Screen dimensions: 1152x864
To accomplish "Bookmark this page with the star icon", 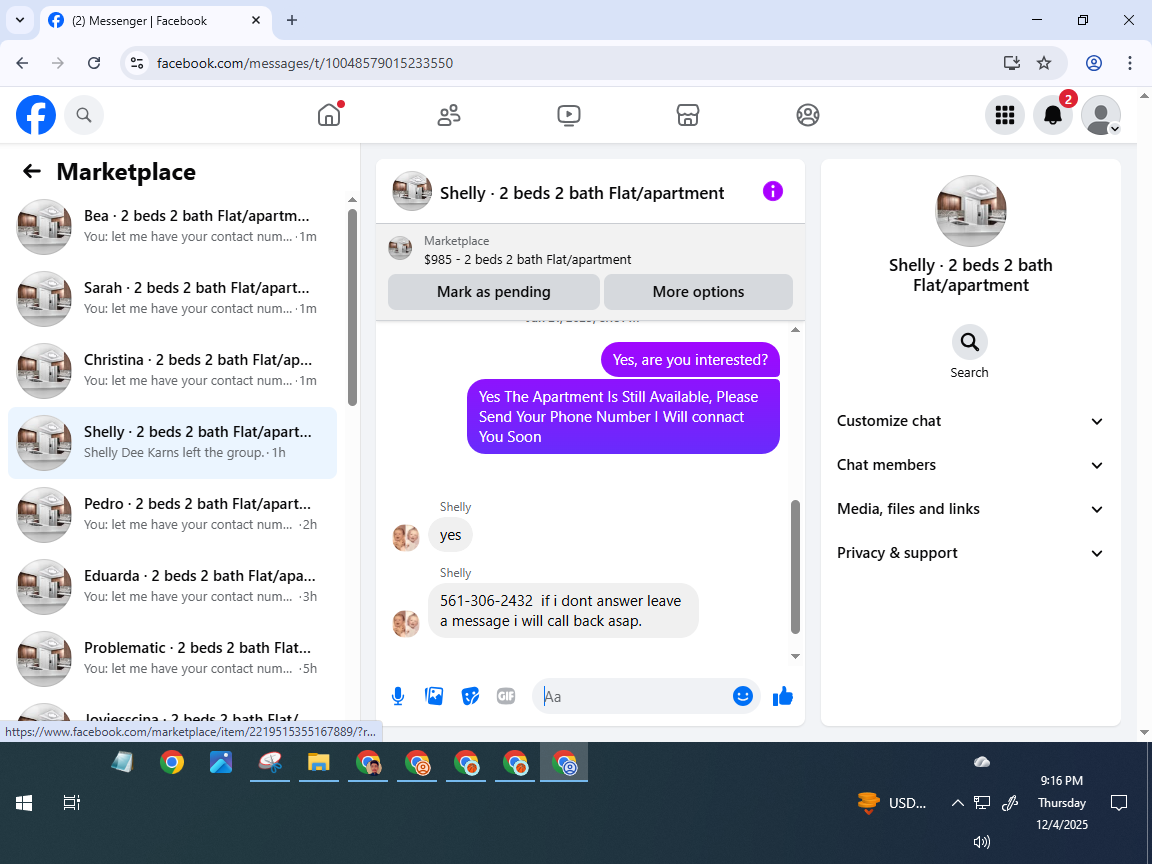I will click(1044, 63).
